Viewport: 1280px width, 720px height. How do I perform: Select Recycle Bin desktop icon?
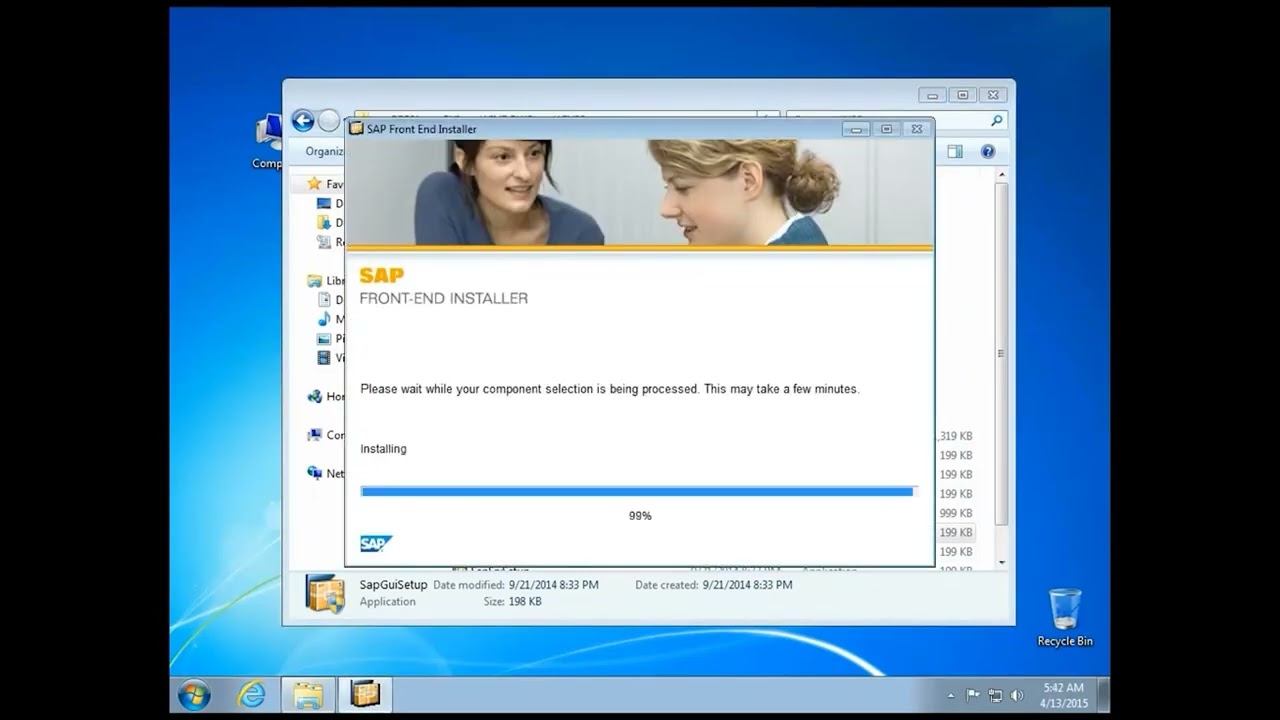[1065, 618]
